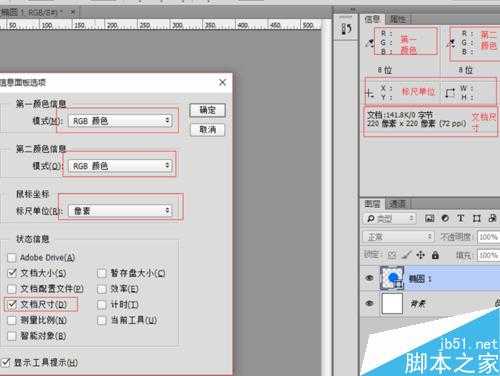500x376 pixels.
Task: Click first color eyedropper icon in Info panel
Action: [369, 43]
